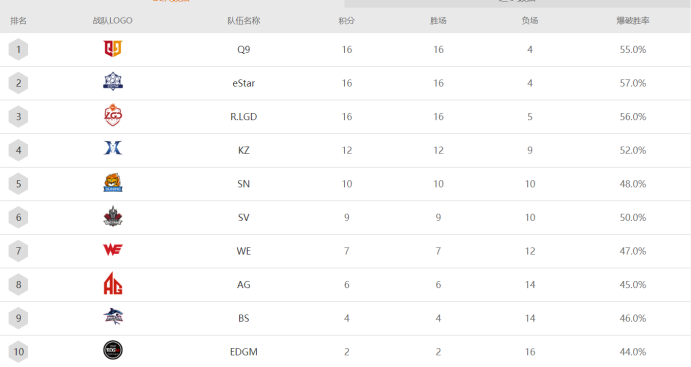Viewport: 691px width, 367px height.
Task: Click the R.LGD team name
Action: point(244,117)
